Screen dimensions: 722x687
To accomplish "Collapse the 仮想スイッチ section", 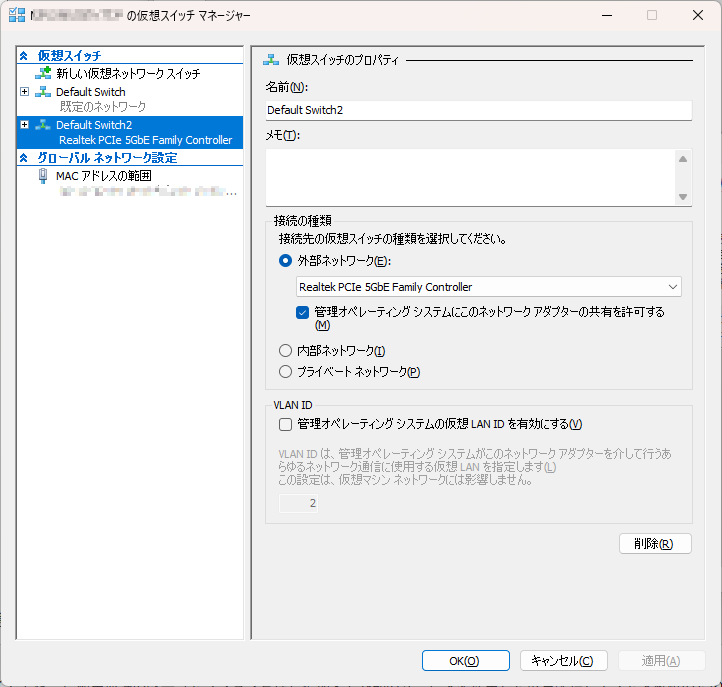I will tap(25, 56).
